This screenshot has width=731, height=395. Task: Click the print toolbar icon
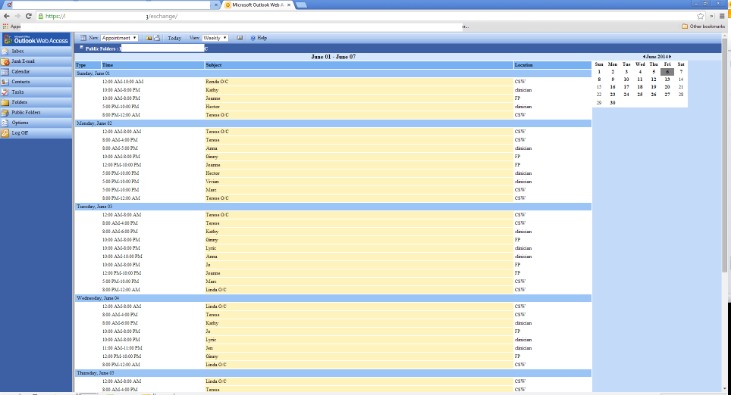(x=157, y=38)
